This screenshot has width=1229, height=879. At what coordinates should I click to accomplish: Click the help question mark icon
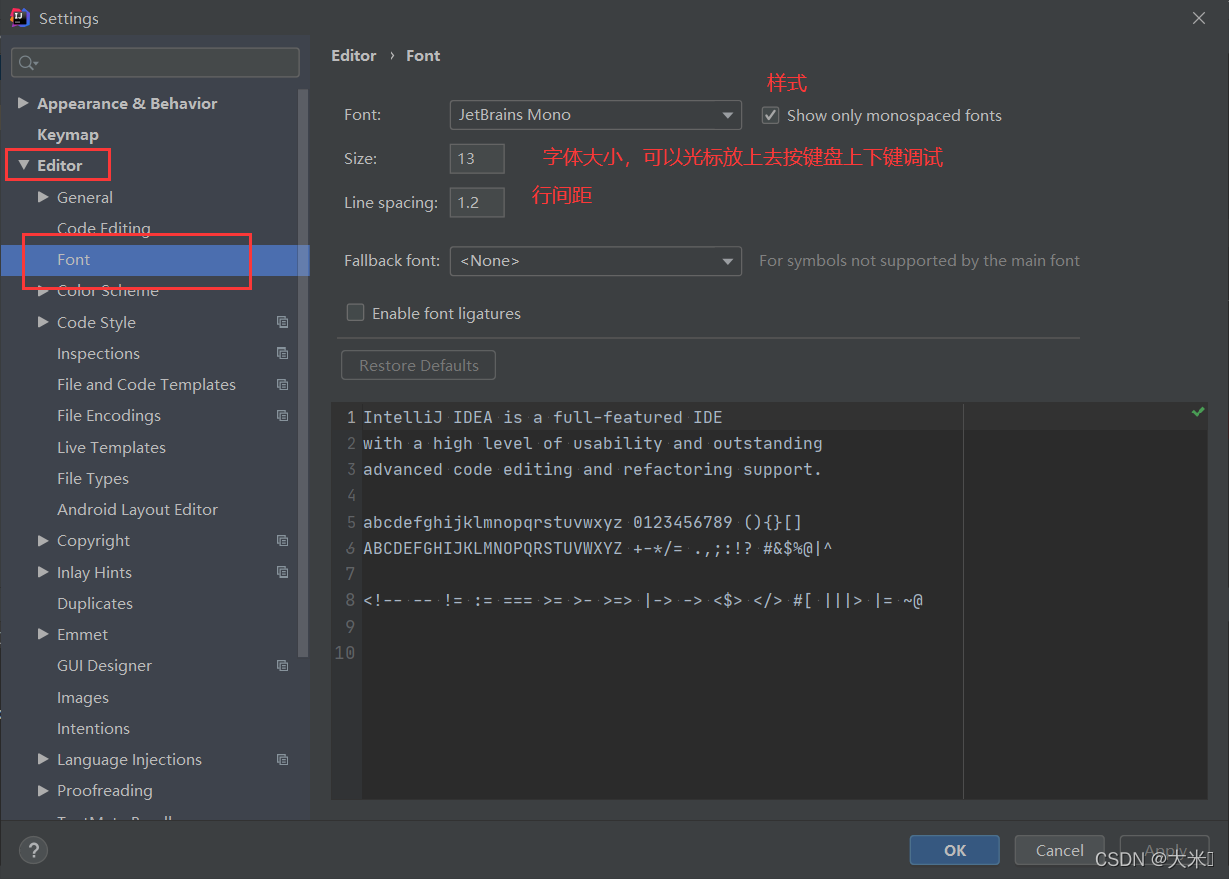tap(34, 851)
